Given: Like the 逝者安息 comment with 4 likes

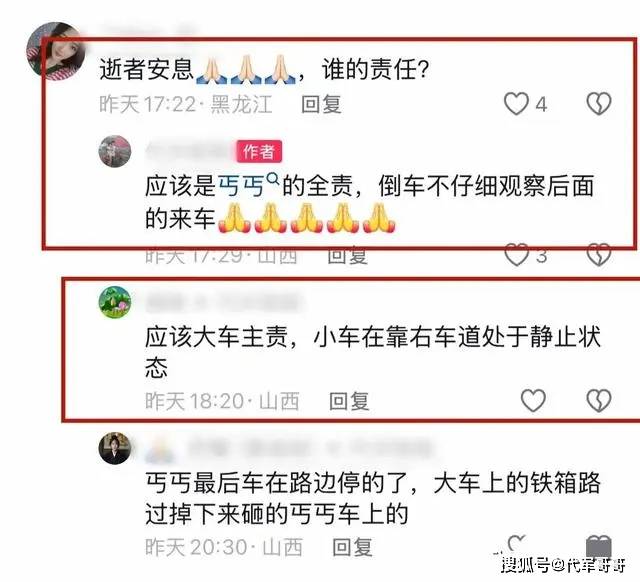Looking at the screenshot, I should [516, 104].
